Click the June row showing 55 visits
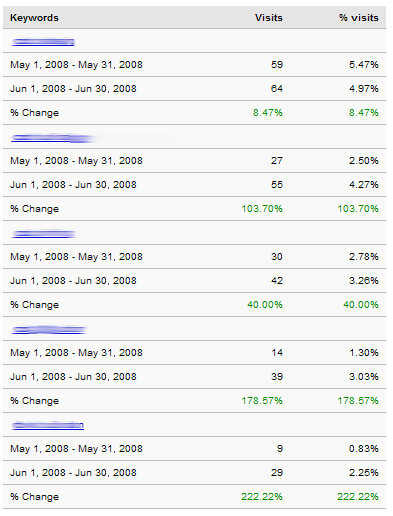 point(195,185)
